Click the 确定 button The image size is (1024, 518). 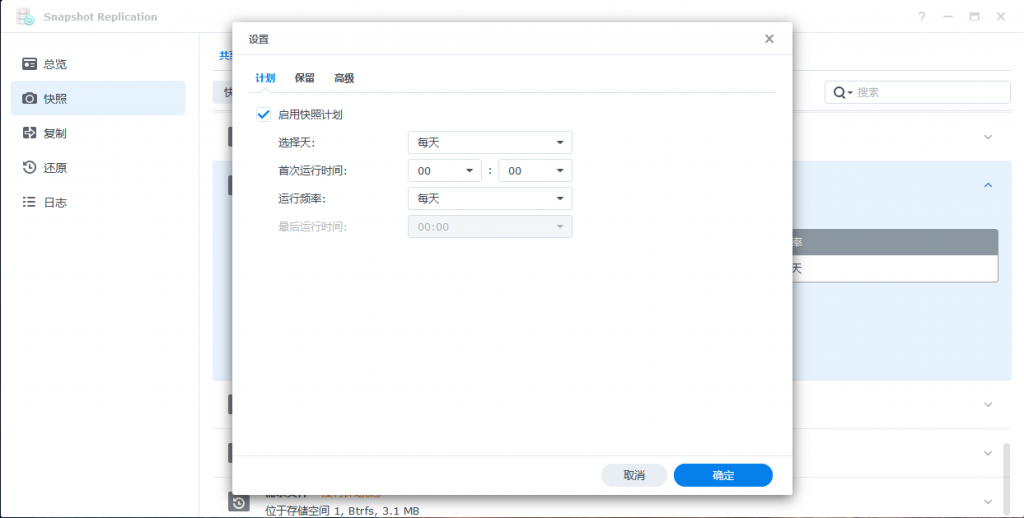723,475
